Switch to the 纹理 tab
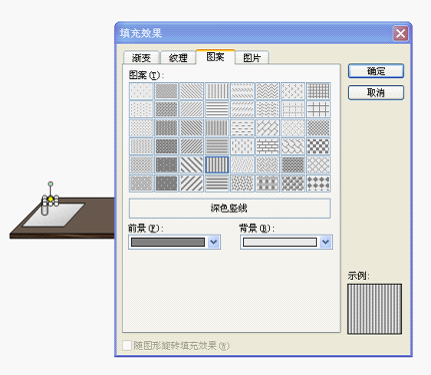The height and width of the screenshot is (375, 431). 178,58
